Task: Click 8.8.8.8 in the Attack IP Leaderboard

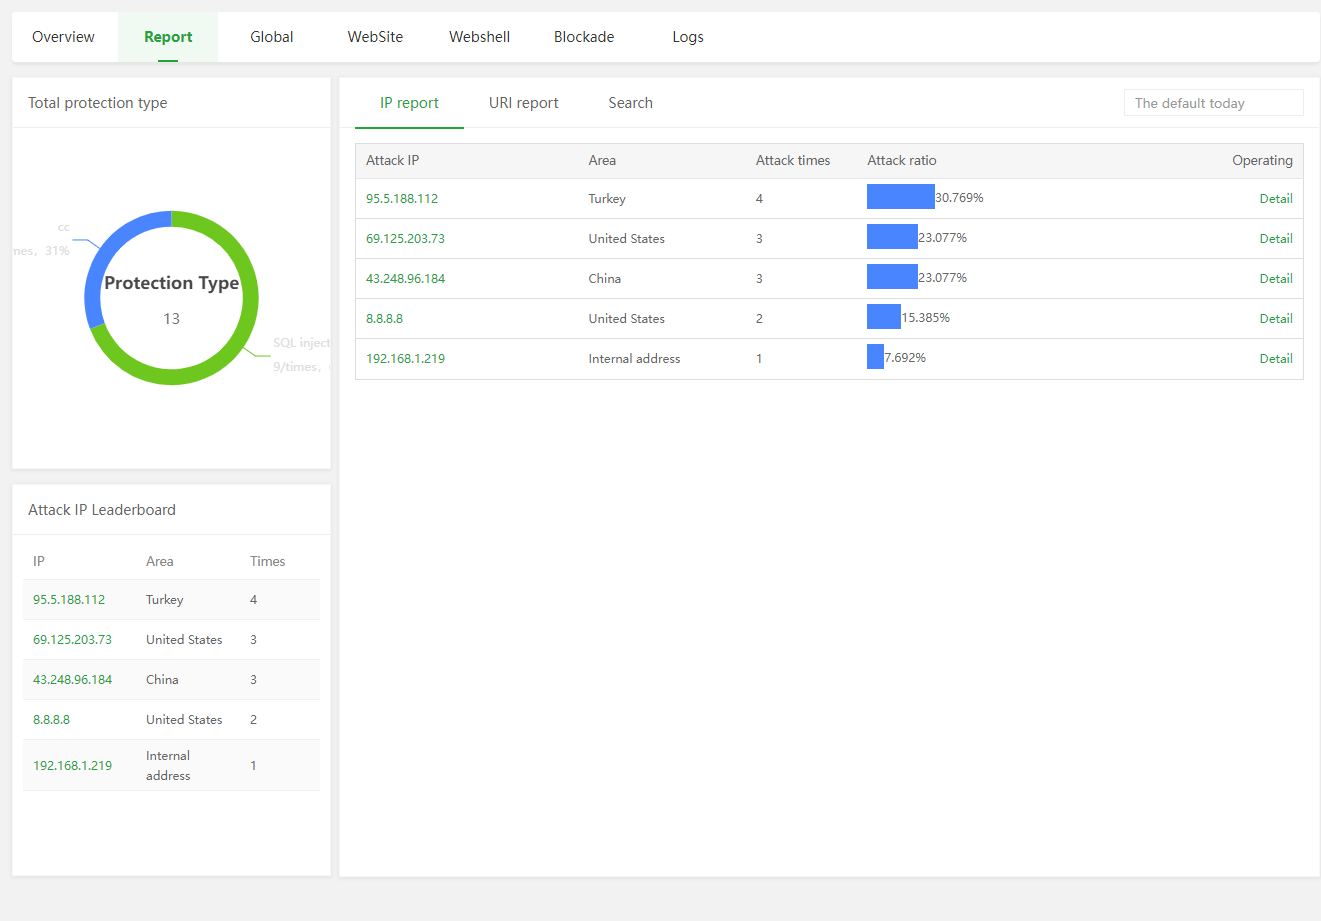Action: coord(51,720)
